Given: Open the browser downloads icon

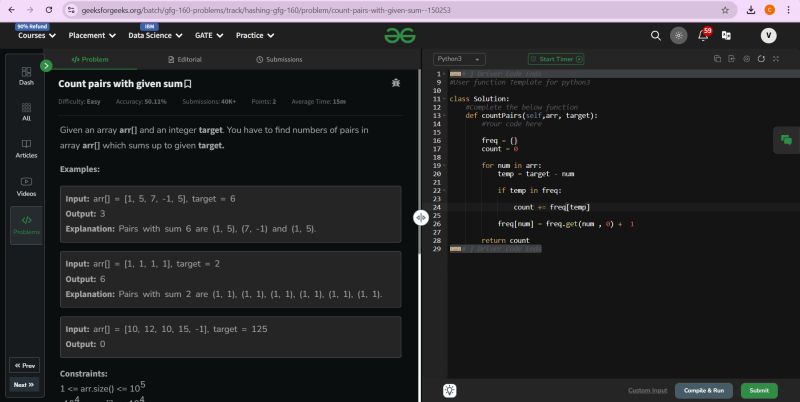Looking at the screenshot, I should click(751, 10).
